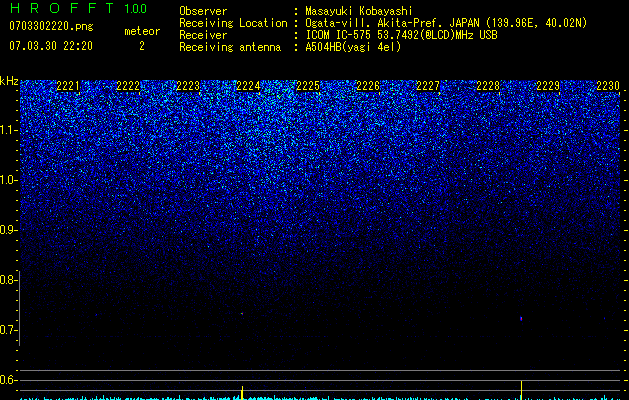The image size is (629, 400).
Task: Click the time marker 2228
Action: [x=488, y=86]
